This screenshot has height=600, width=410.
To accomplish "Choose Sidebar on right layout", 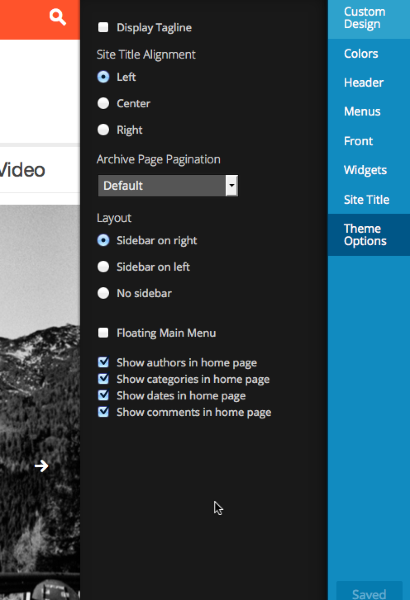I will click(x=103, y=240).
